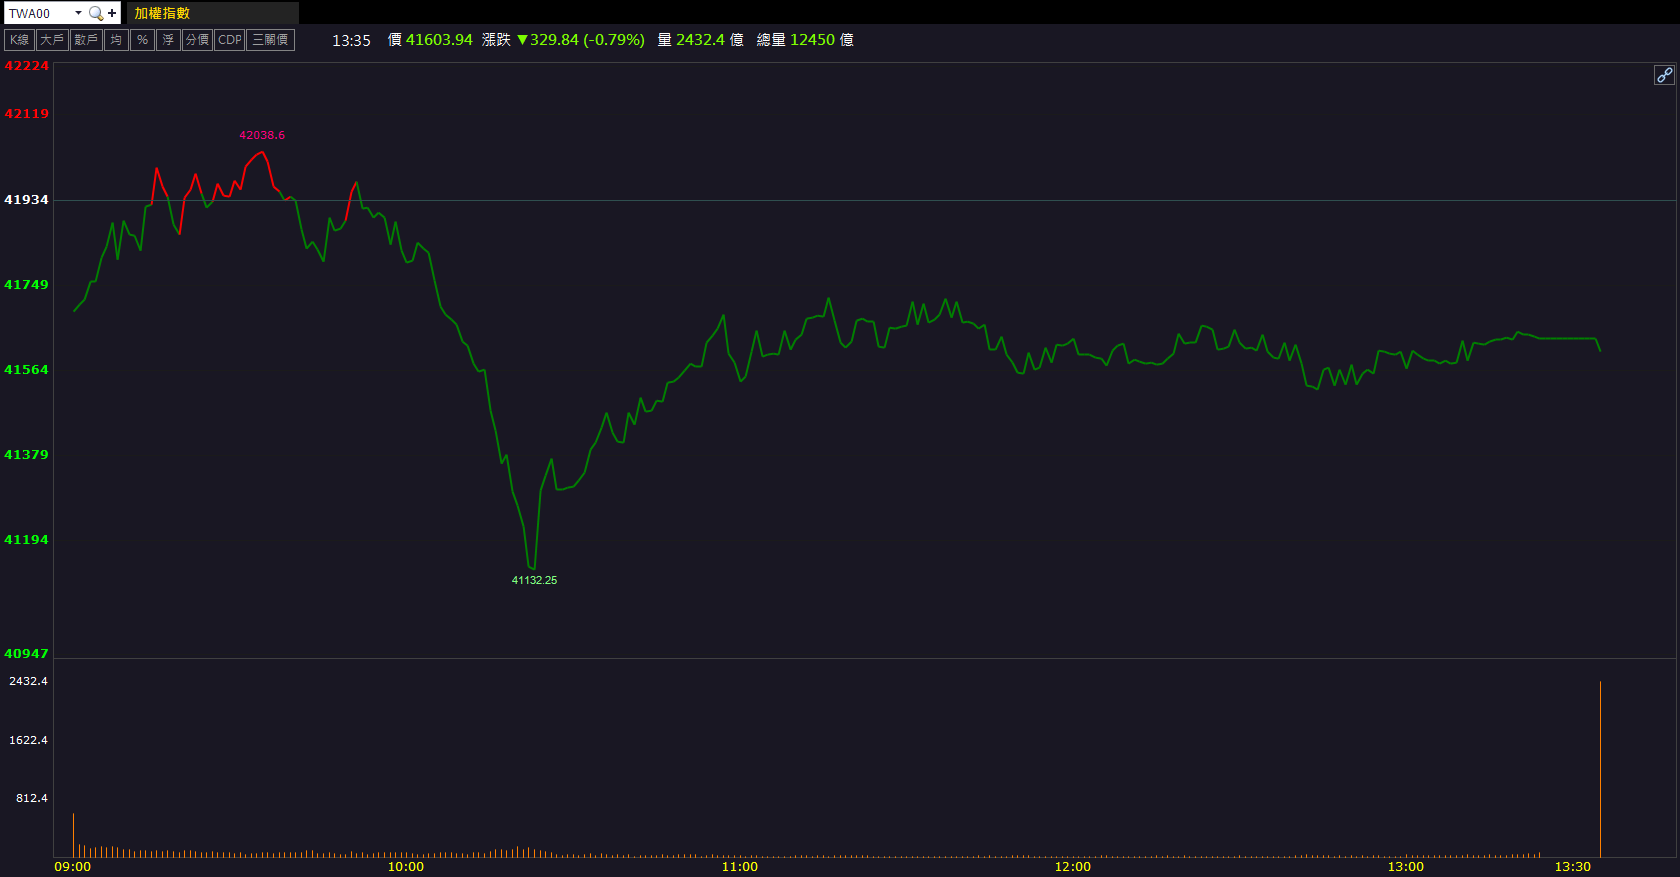This screenshot has width=1680, height=877.
Task: Click the high label 42038.6 on chart
Action: pyautogui.click(x=262, y=135)
